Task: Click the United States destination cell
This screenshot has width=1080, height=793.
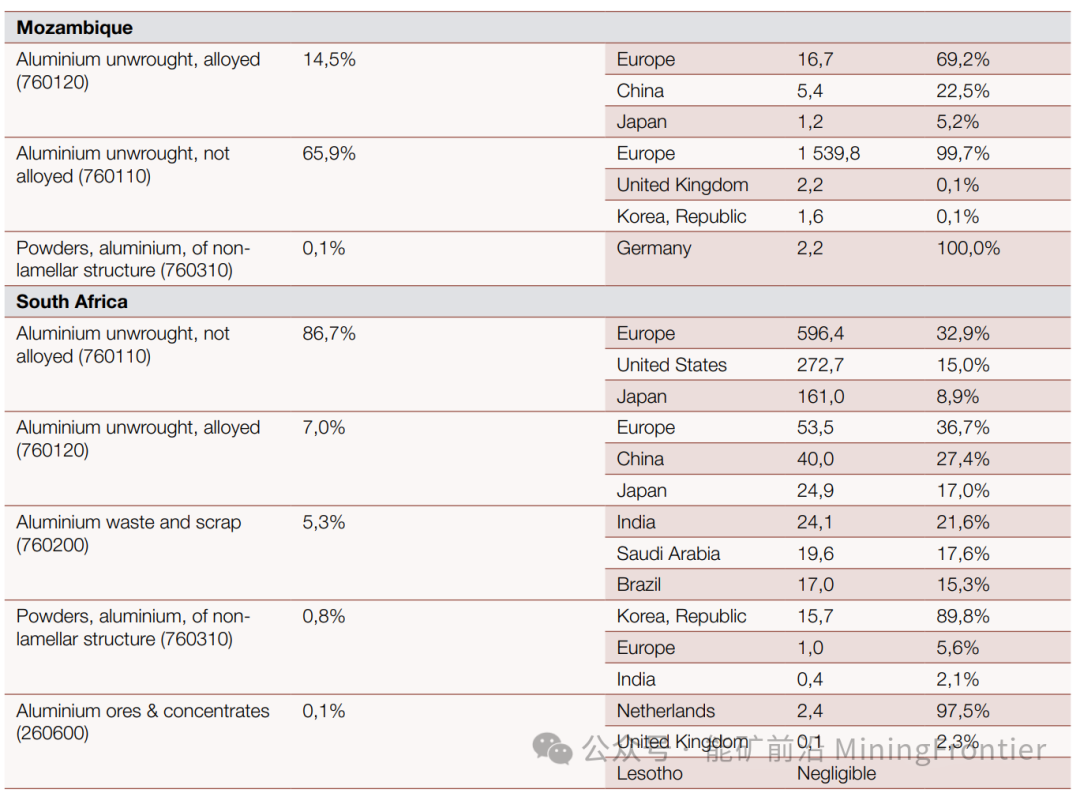Action: pos(671,365)
